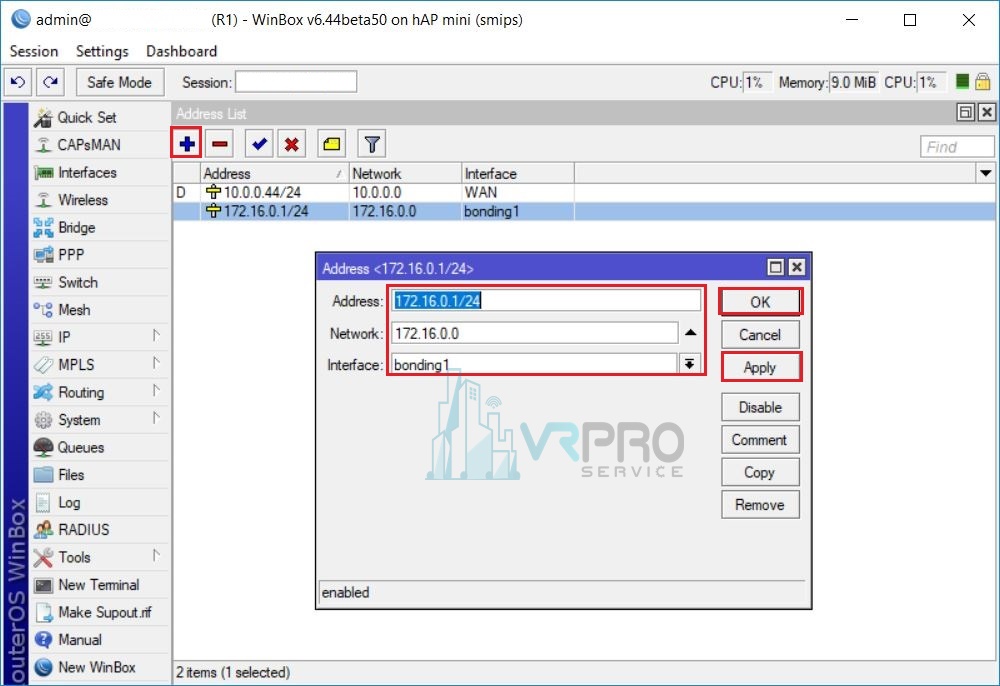Viewport: 1000px width, 686px height.
Task: Click the blue checkmark enable icon
Action: pos(259,144)
